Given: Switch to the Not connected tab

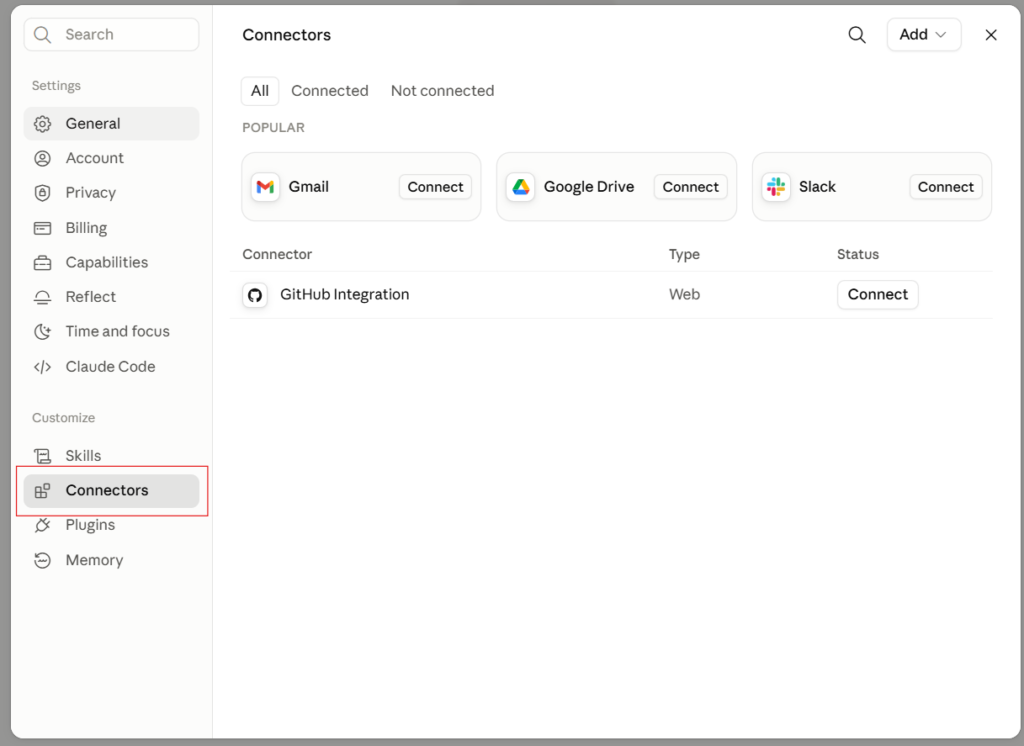Looking at the screenshot, I should coord(442,91).
